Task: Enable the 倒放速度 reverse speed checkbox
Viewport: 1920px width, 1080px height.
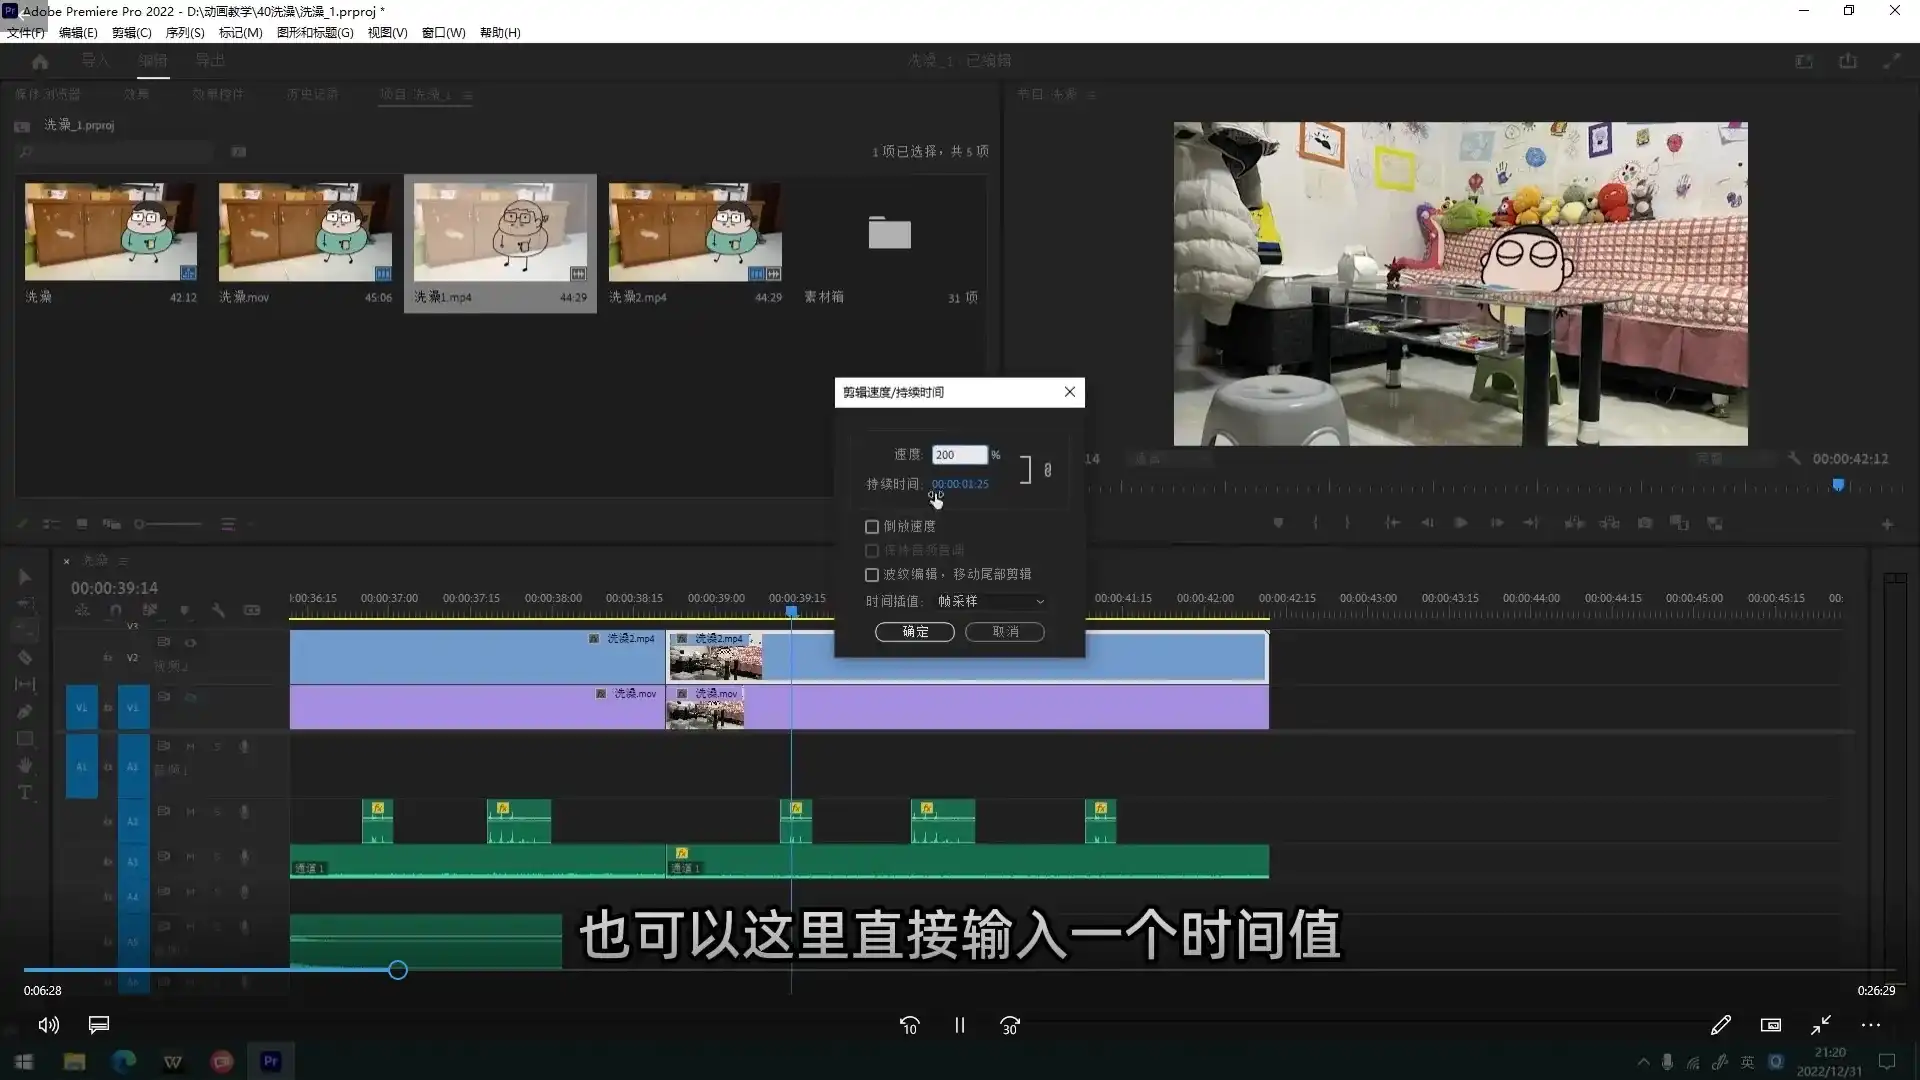Action: (x=871, y=526)
